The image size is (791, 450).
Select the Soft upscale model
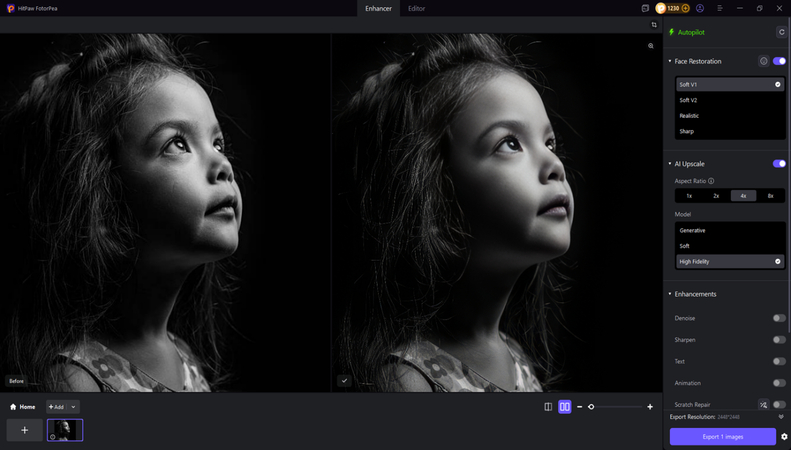click(x=730, y=246)
